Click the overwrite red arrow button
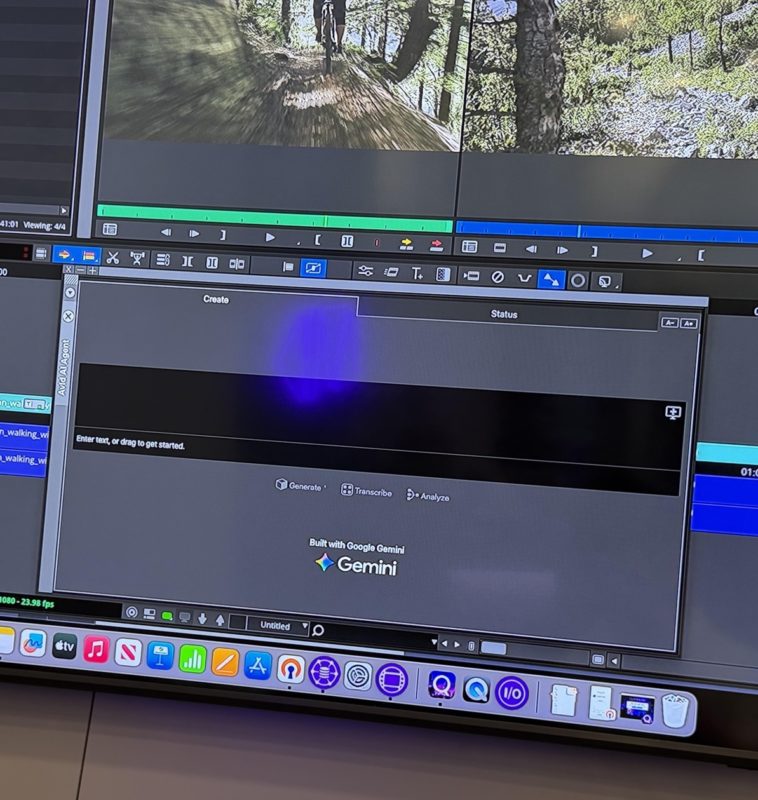758x800 pixels. (436, 245)
